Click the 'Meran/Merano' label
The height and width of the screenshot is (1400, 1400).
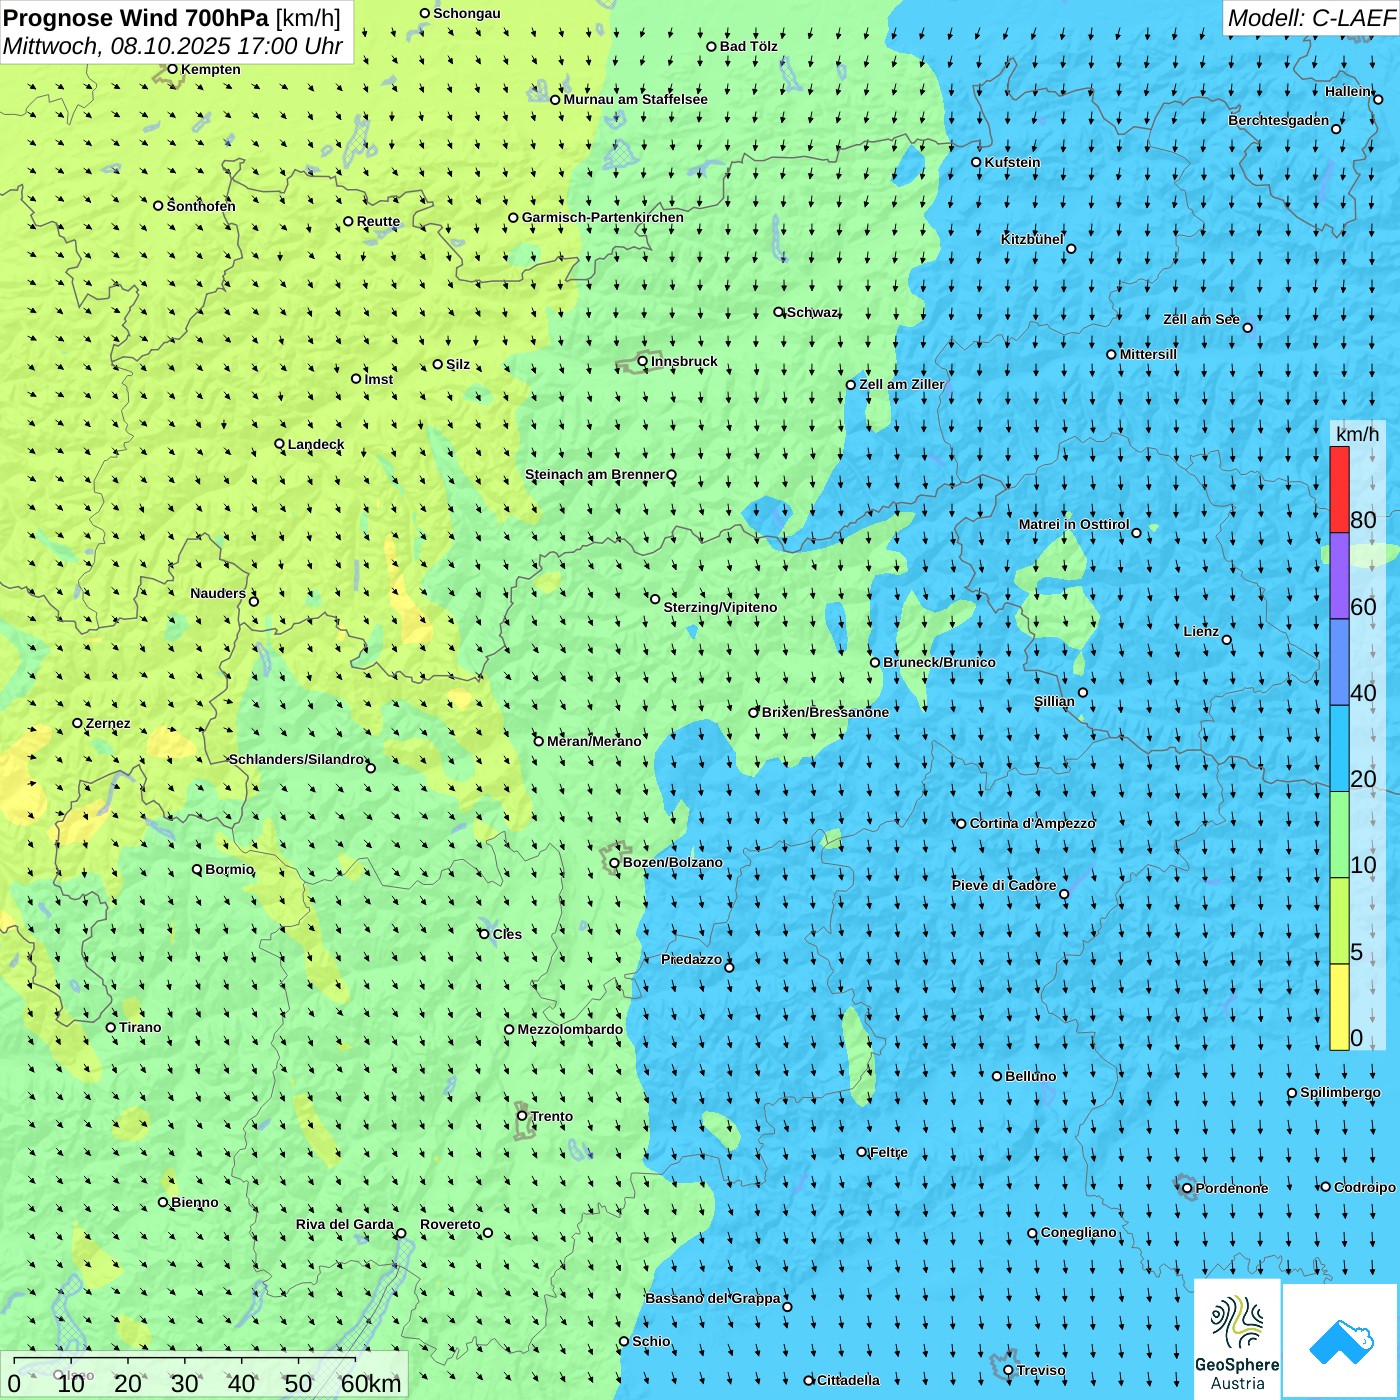(594, 741)
